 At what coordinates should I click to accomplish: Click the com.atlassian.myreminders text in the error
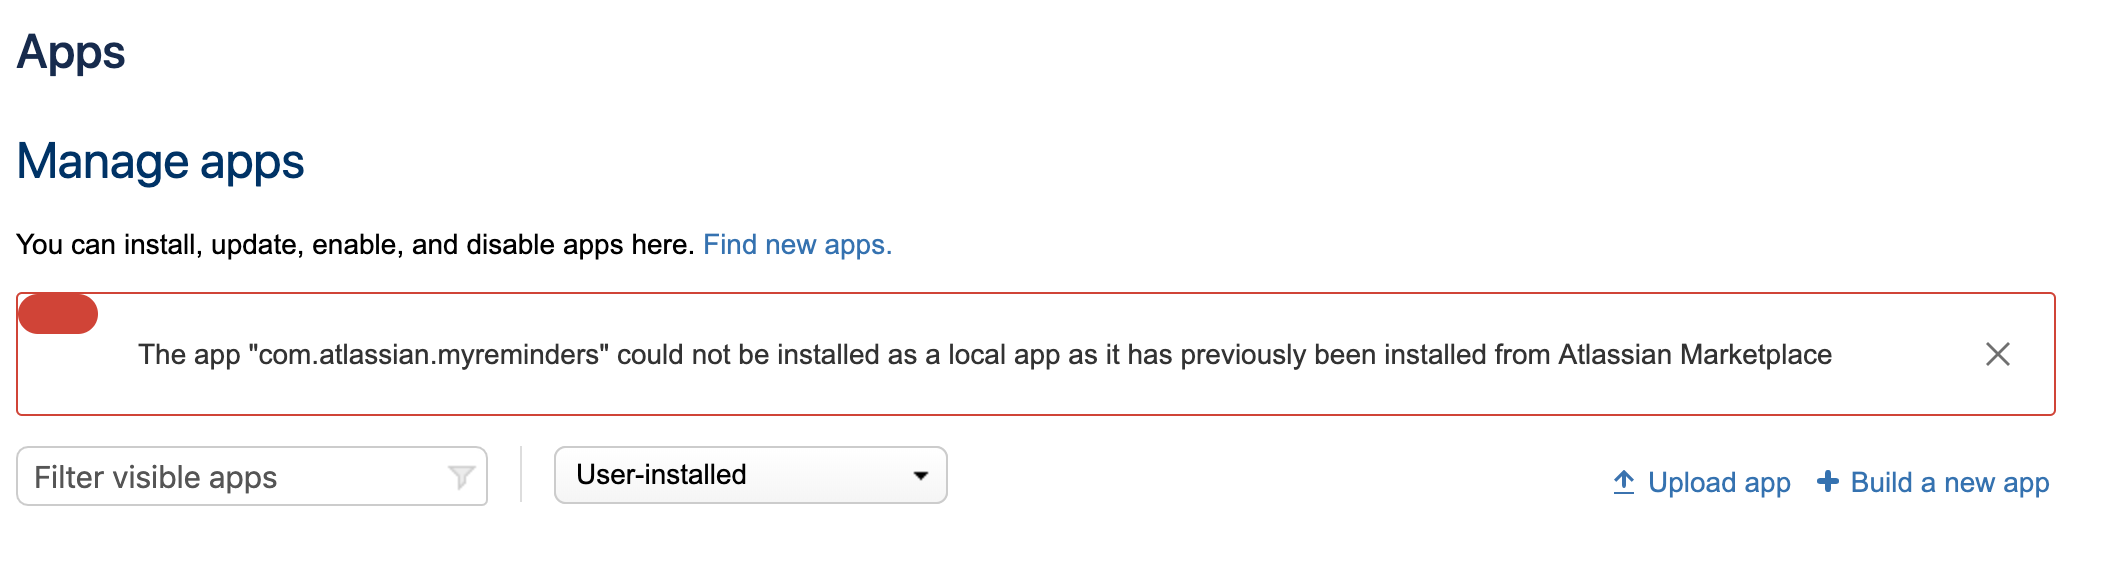point(428,355)
